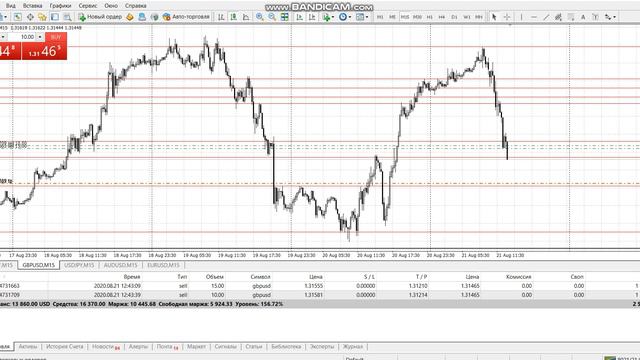Click the grey signals icon next to Авто-торговля

click(154, 17)
